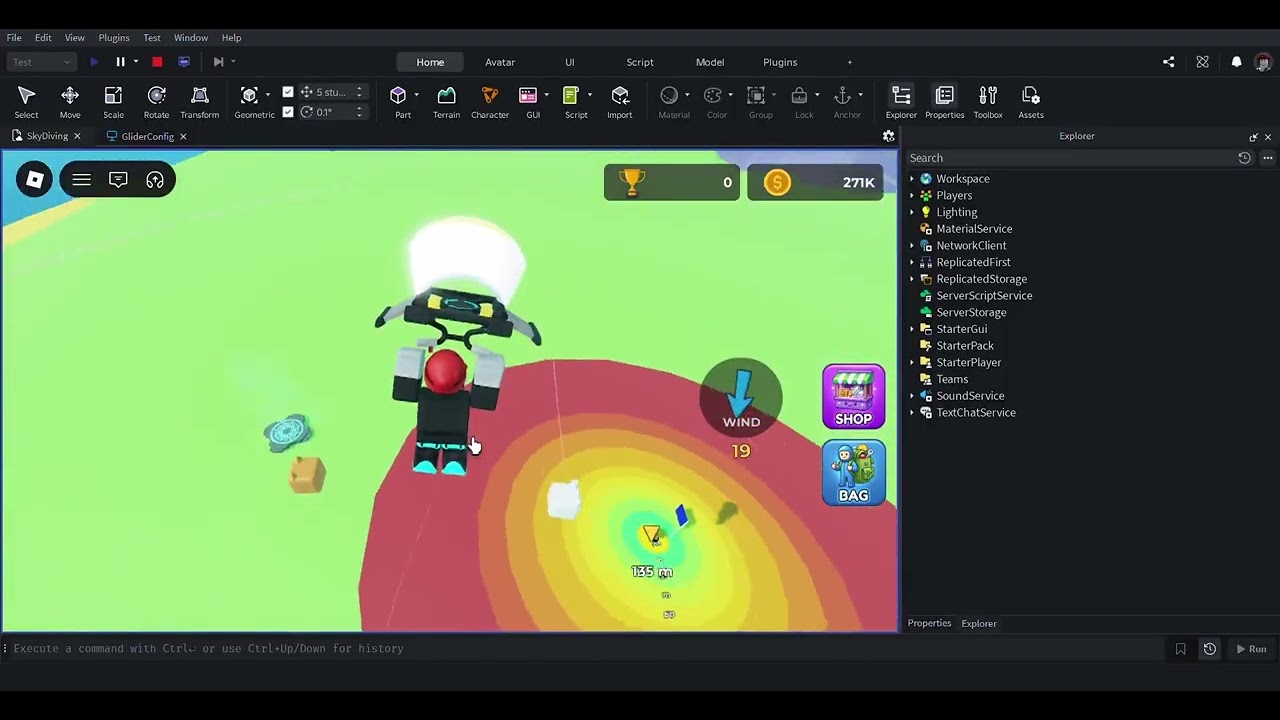Insert a Part from the toolbar

click(399, 101)
